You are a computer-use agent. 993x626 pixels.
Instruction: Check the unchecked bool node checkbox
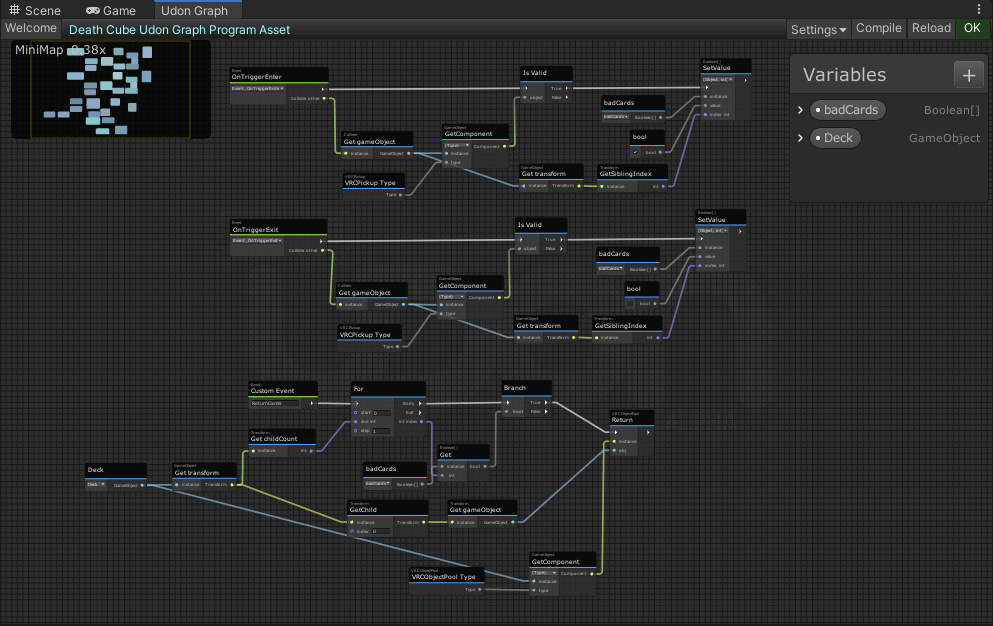click(630, 303)
